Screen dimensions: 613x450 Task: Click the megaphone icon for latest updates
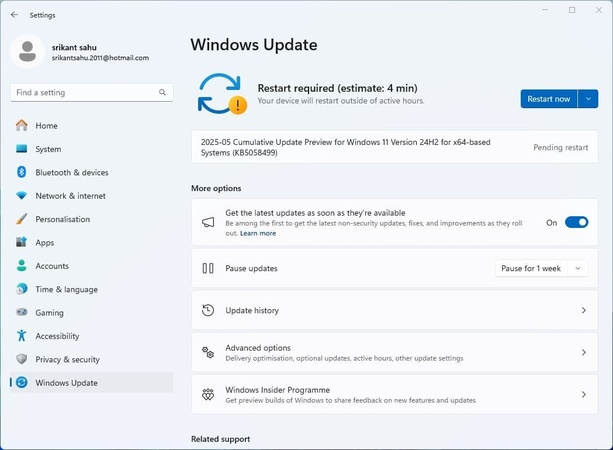pyautogui.click(x=208, y=222)
